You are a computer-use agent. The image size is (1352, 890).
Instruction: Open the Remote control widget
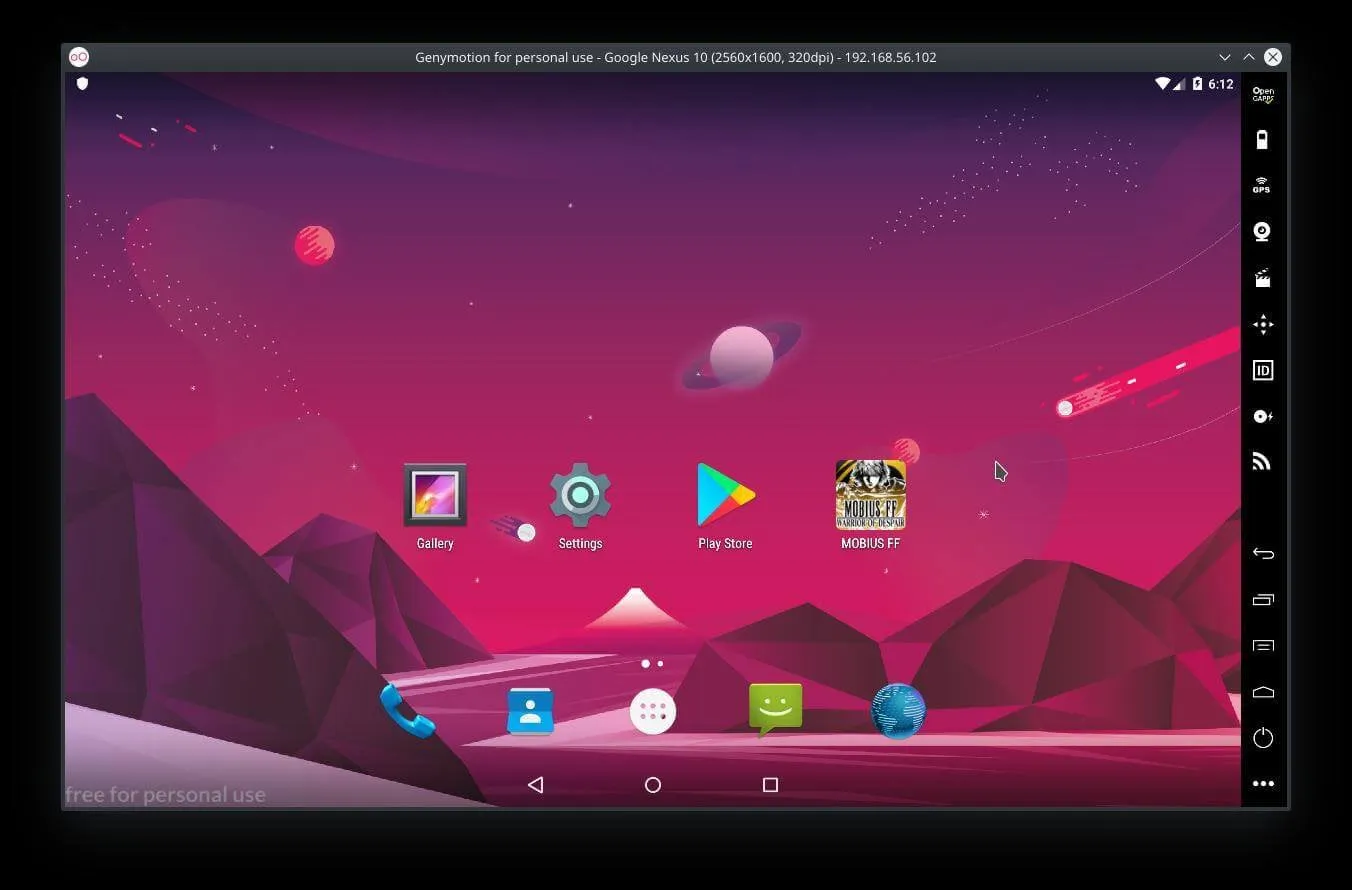pos(1263,324)
